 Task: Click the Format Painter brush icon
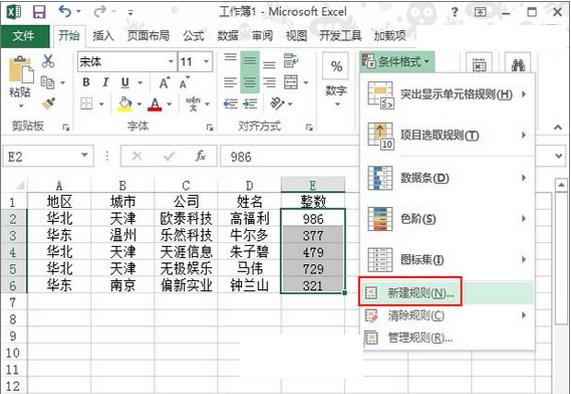[x=48, y=103]
